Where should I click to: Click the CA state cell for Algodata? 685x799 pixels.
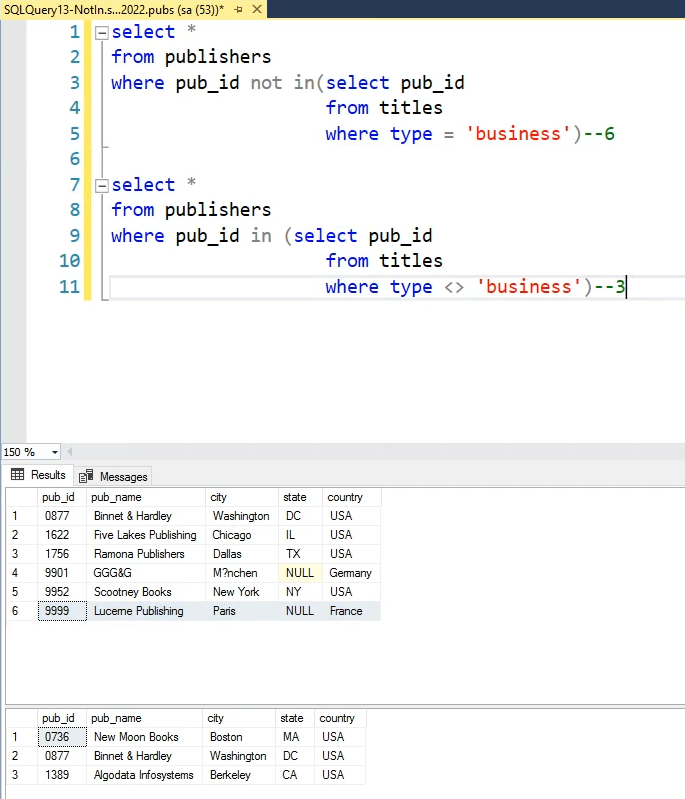coord(295,775)
